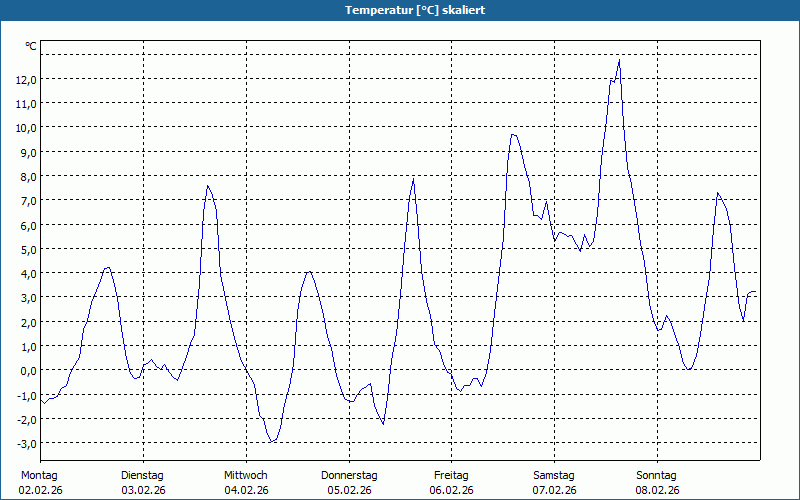
Task: Click the 7,0 axis value
Action: pos(29,201)
